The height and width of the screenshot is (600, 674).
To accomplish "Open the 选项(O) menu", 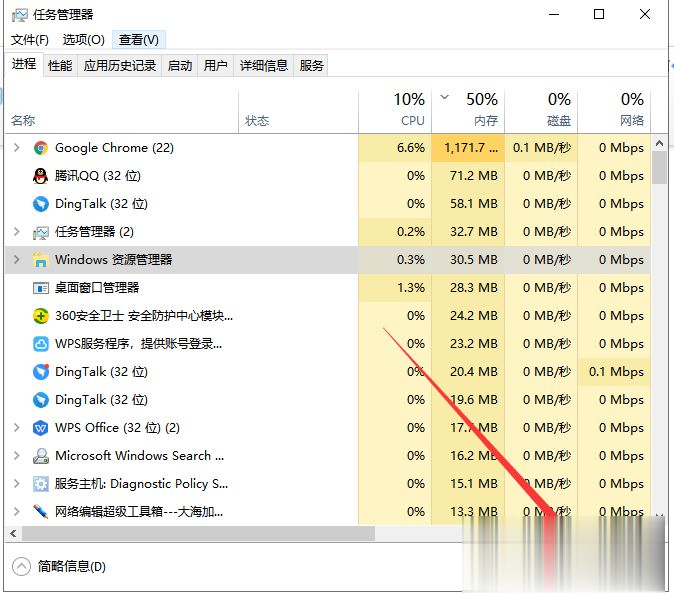I will click(83, 40).
